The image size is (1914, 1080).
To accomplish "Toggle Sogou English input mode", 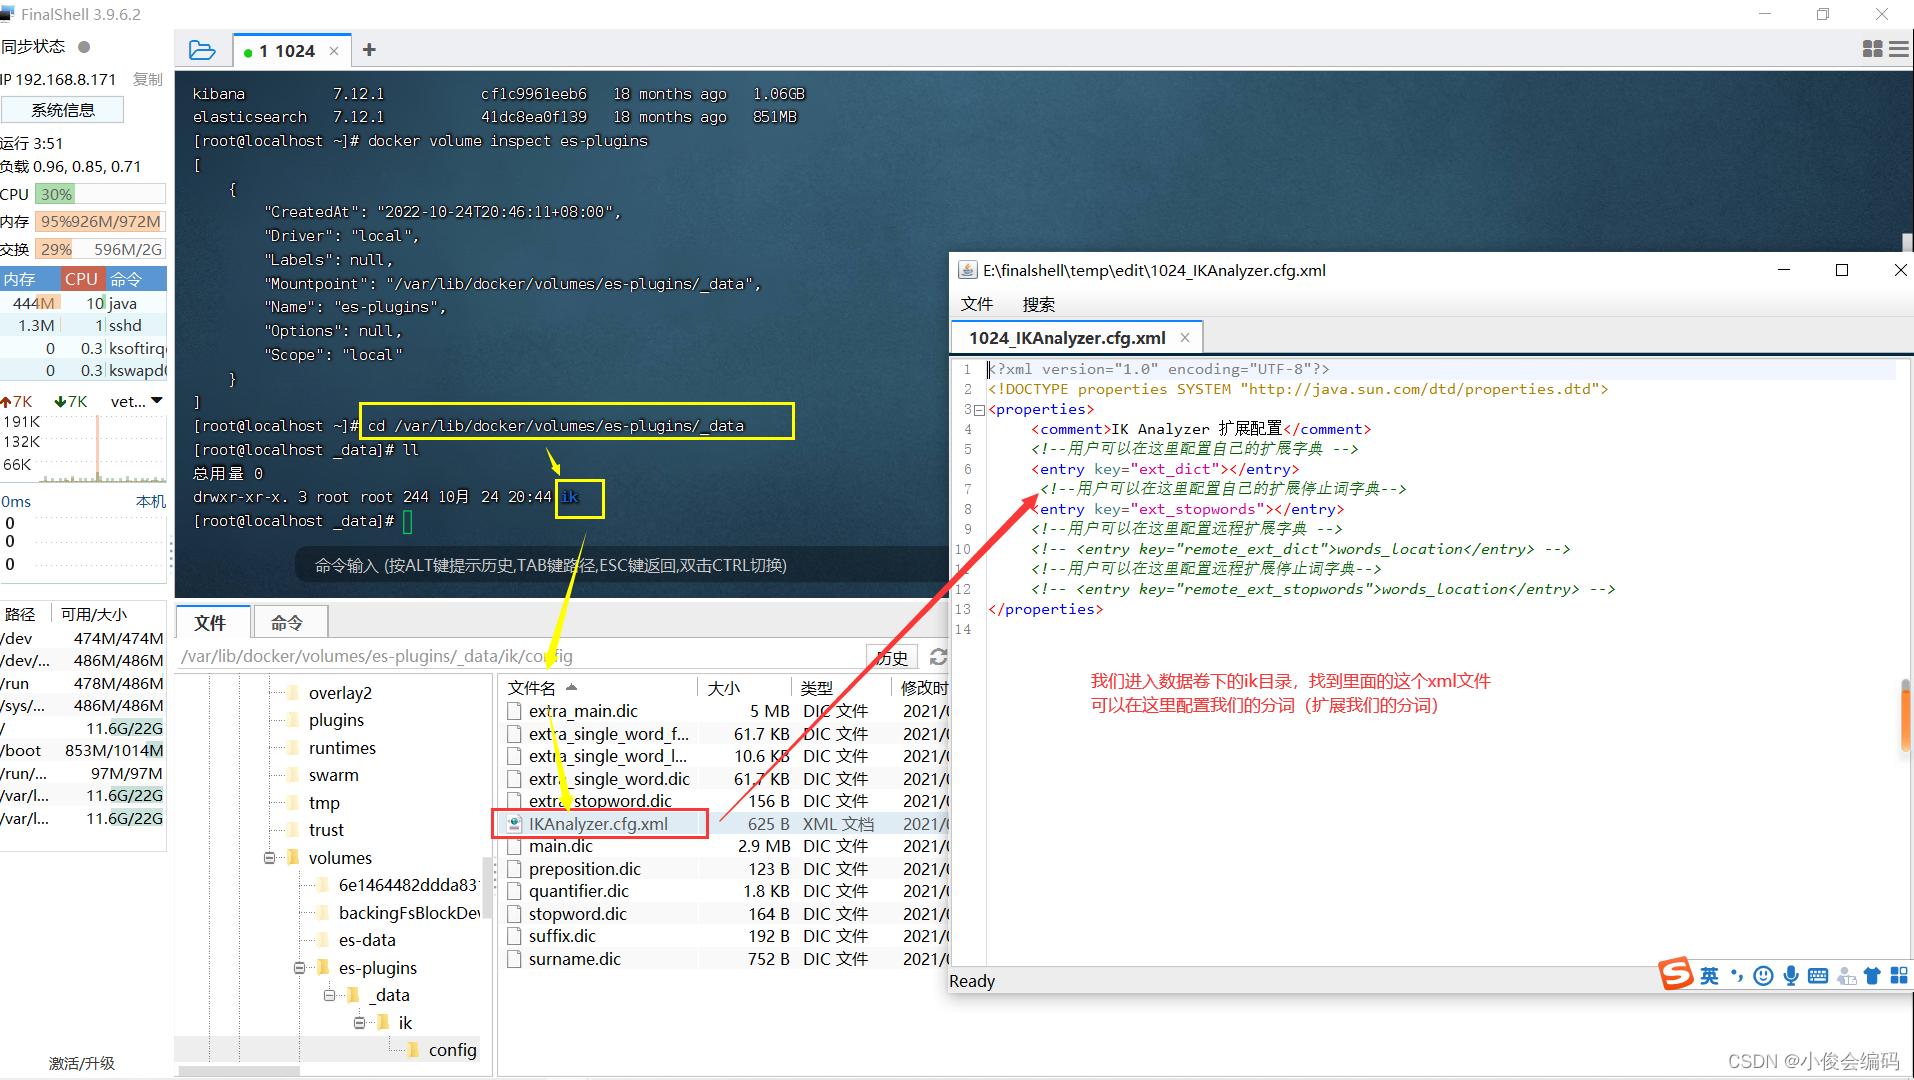I will pos(1710,975).
